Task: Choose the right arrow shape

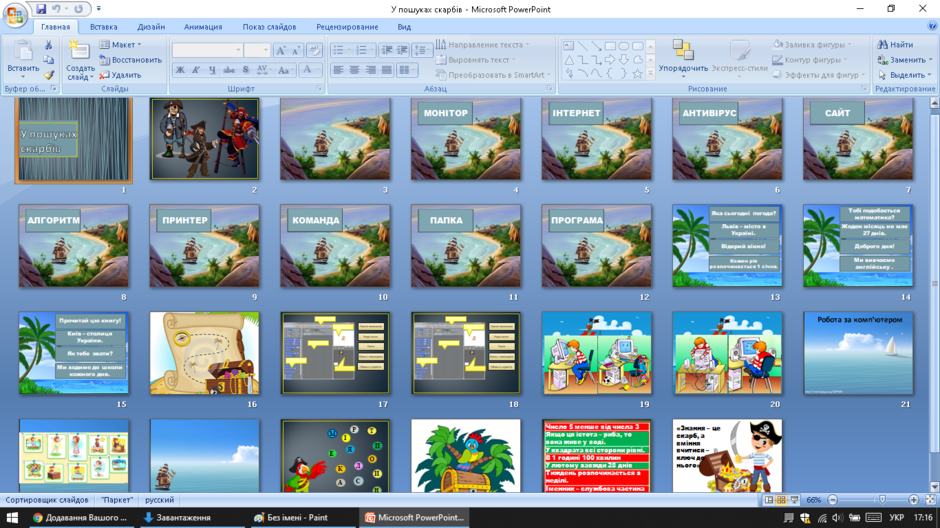Action: (610, 60)
